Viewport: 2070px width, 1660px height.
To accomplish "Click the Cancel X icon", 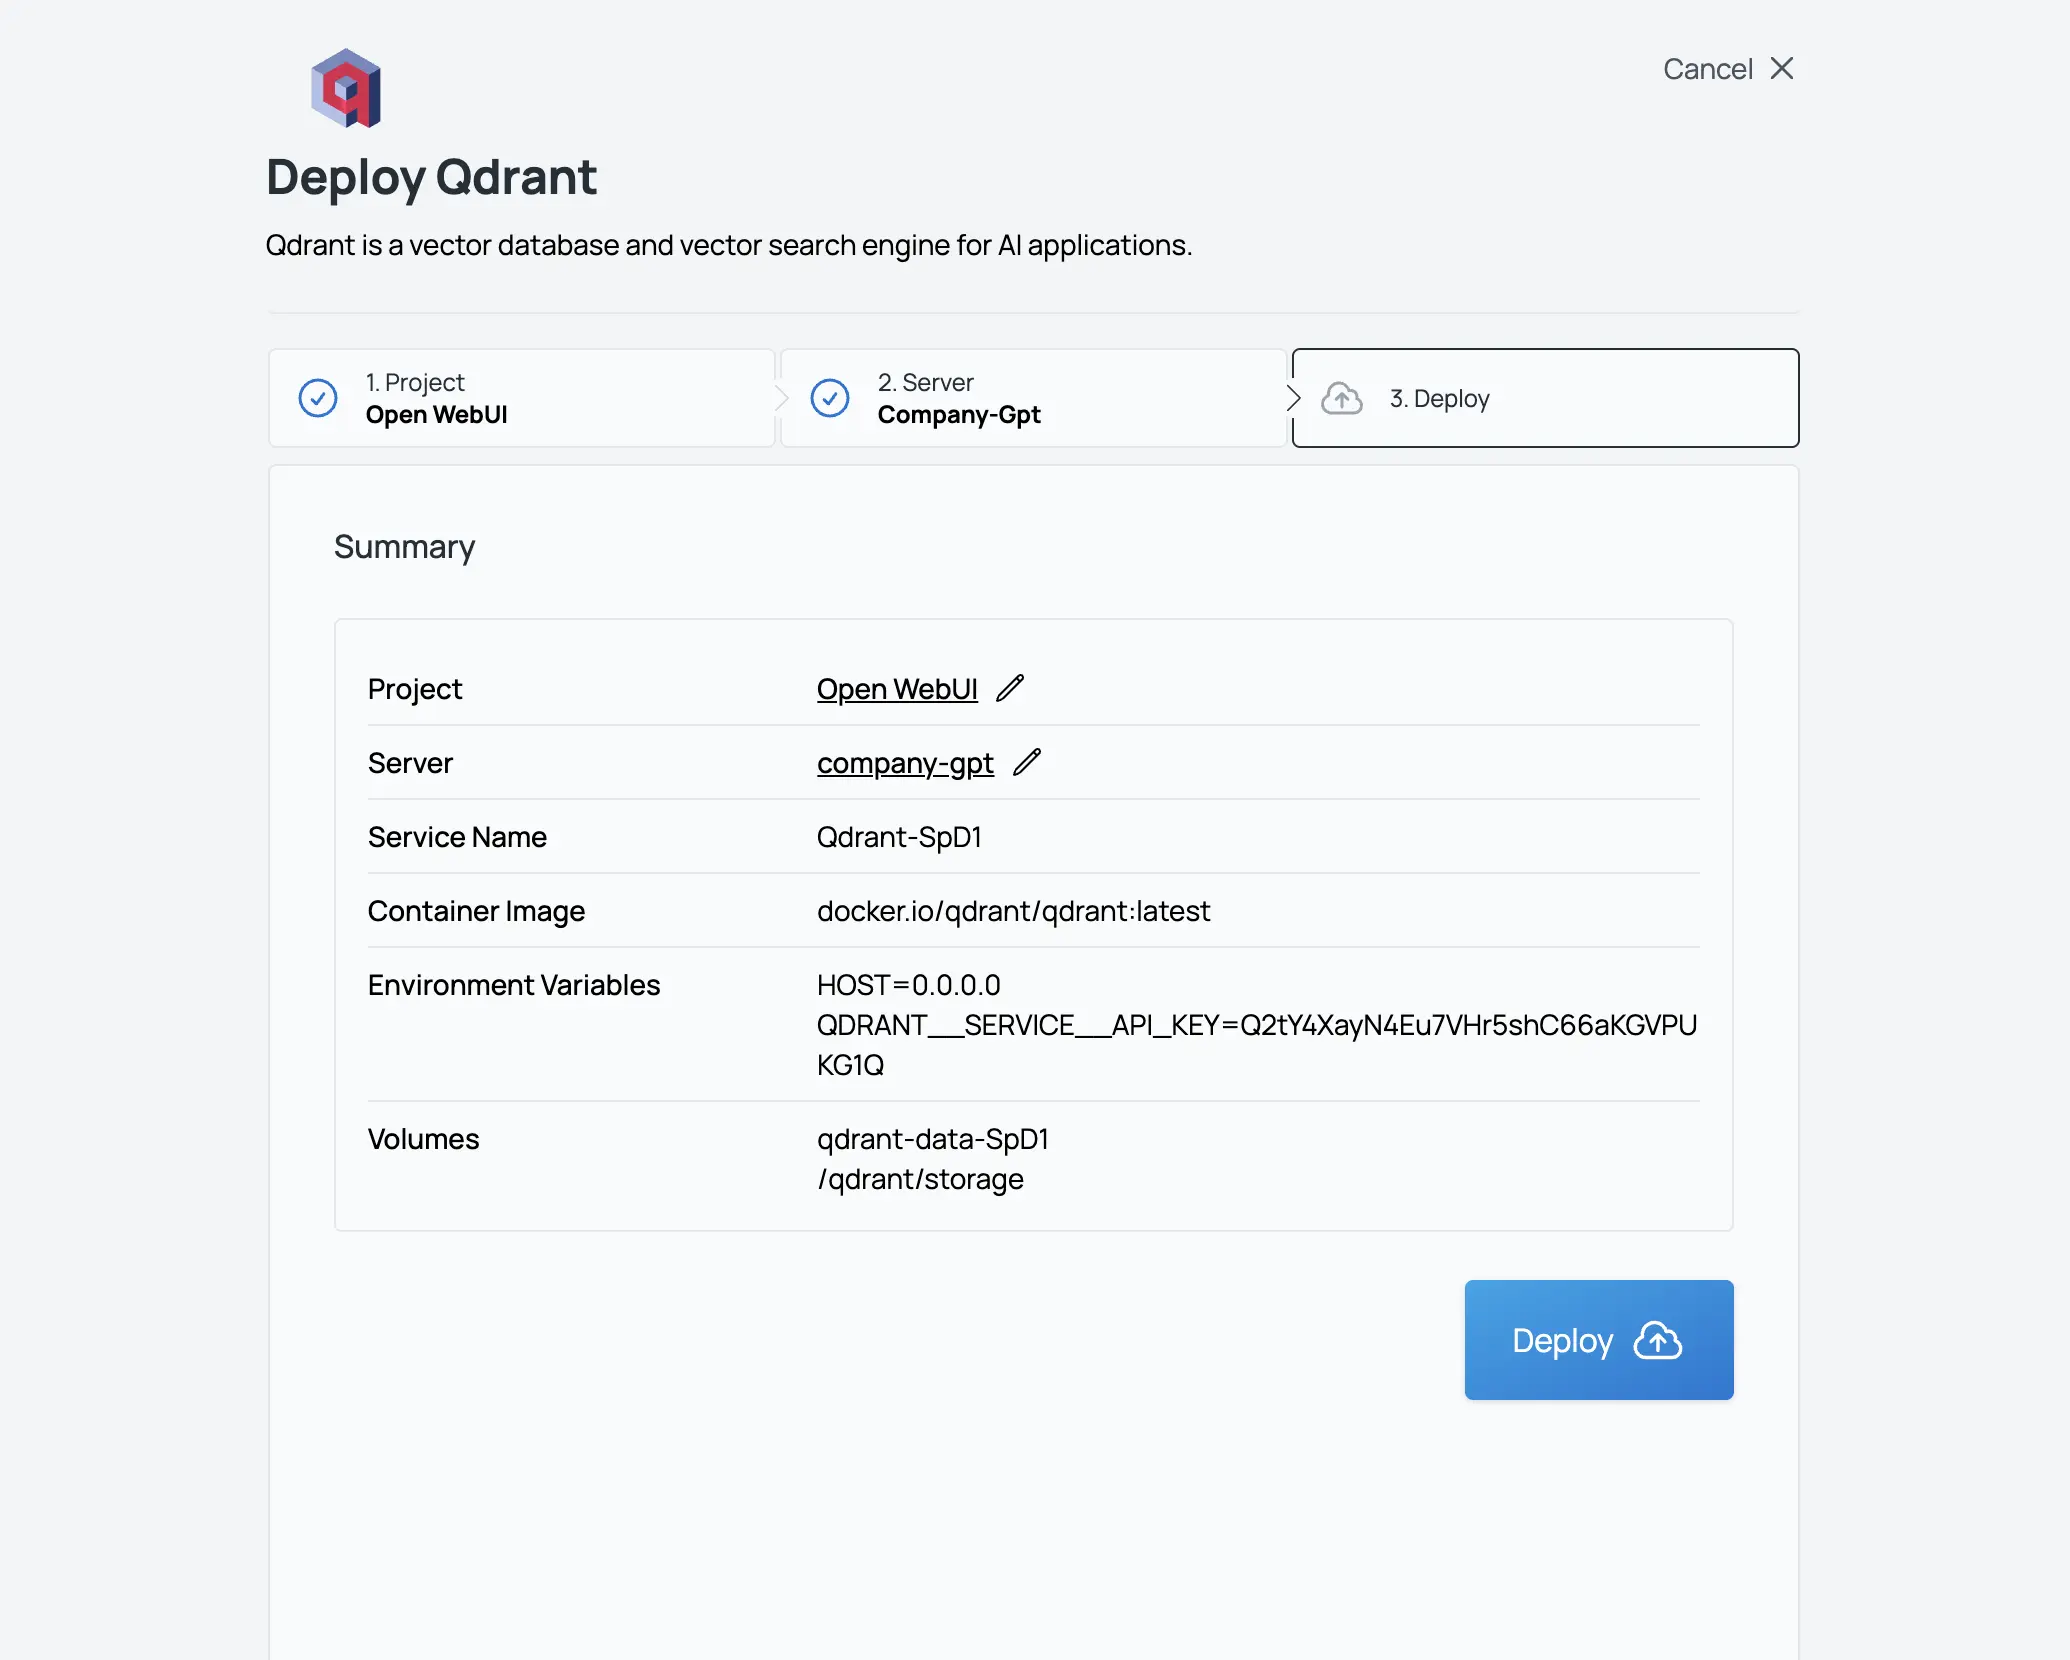I will [x=1782, y=68].
